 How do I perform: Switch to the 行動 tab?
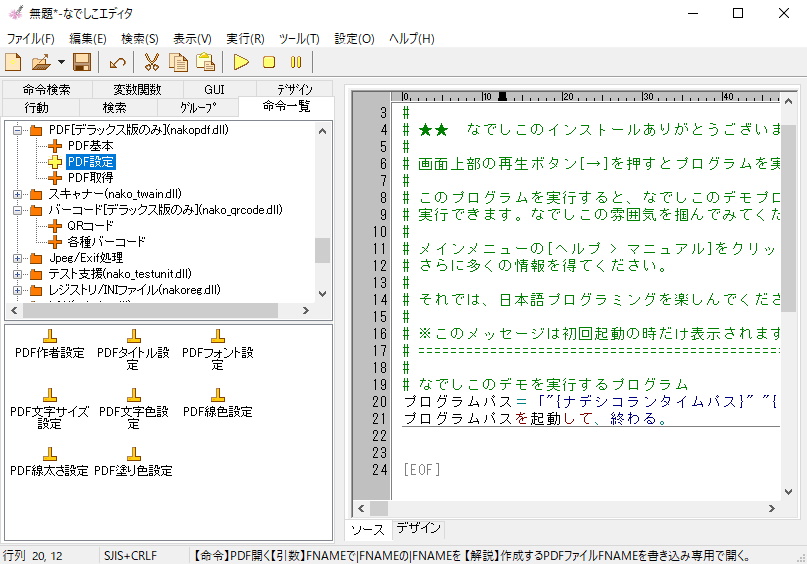(x=37, y=108)
